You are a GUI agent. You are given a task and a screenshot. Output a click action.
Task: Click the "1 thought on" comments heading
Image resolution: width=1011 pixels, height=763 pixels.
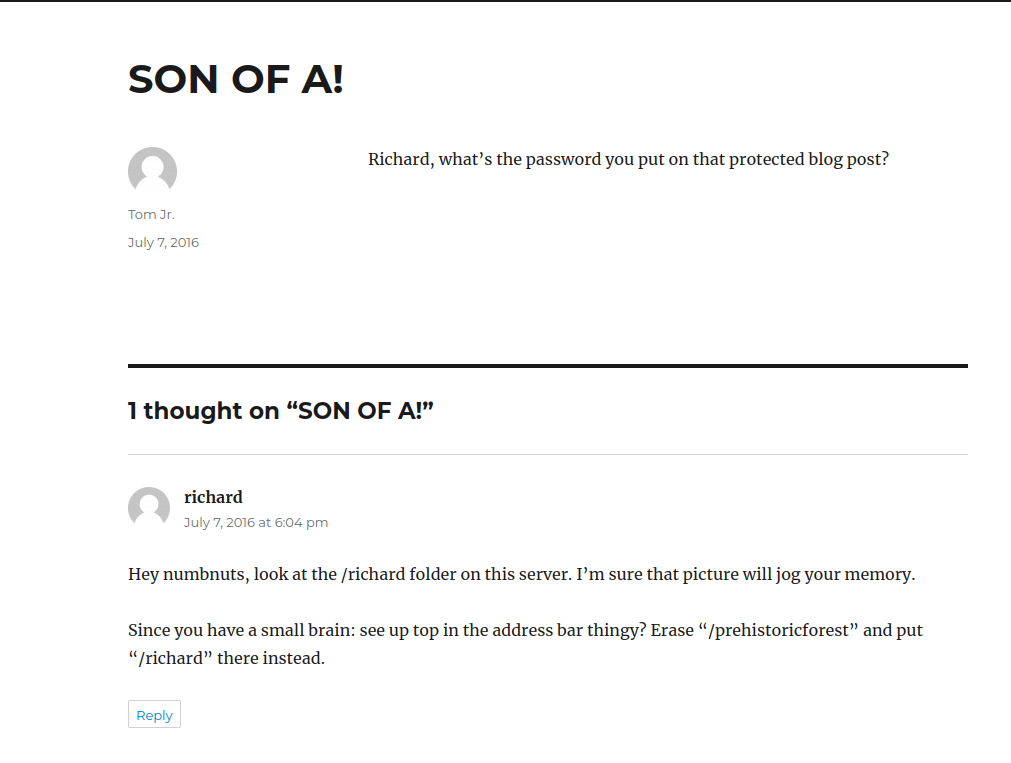tap(280, 410)
